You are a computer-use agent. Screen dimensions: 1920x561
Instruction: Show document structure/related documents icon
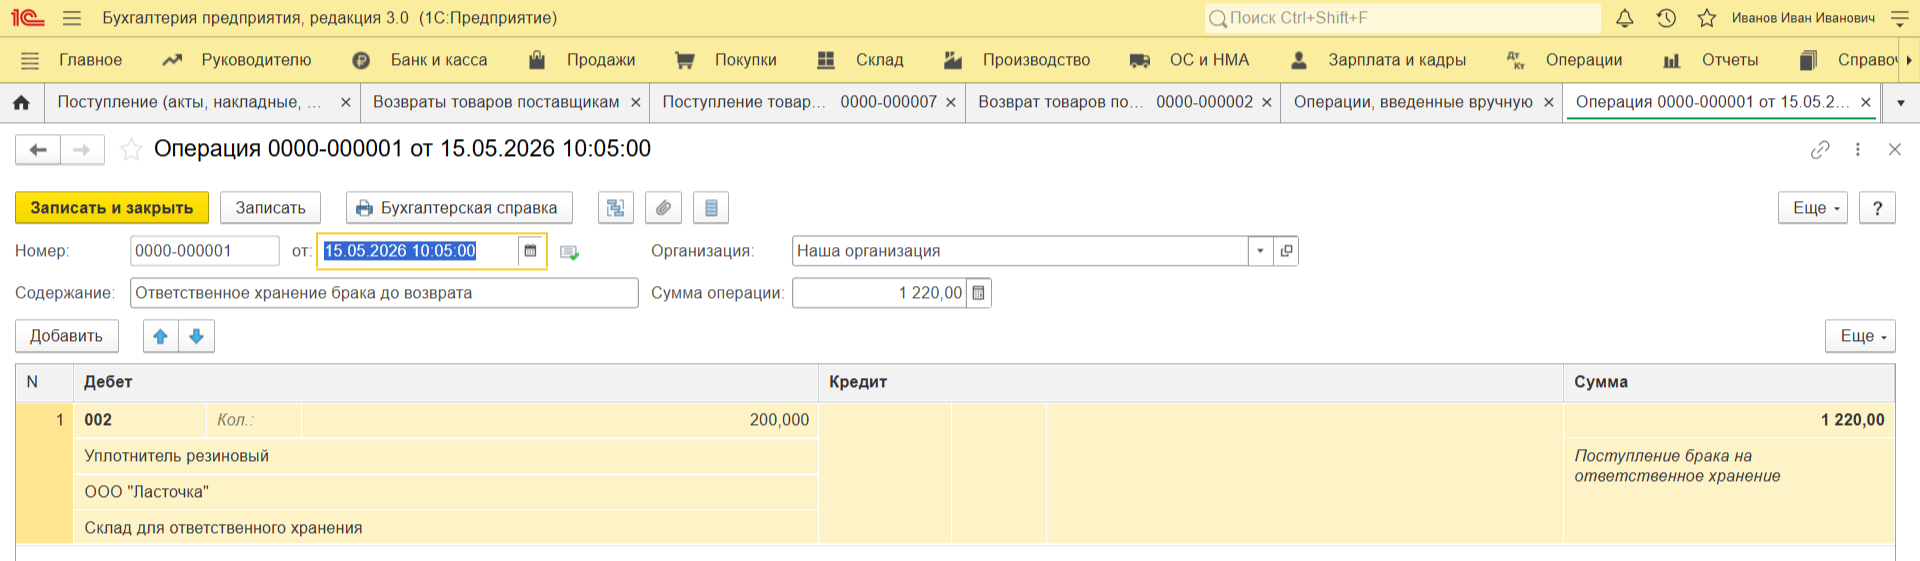click(x=616, y=208)
